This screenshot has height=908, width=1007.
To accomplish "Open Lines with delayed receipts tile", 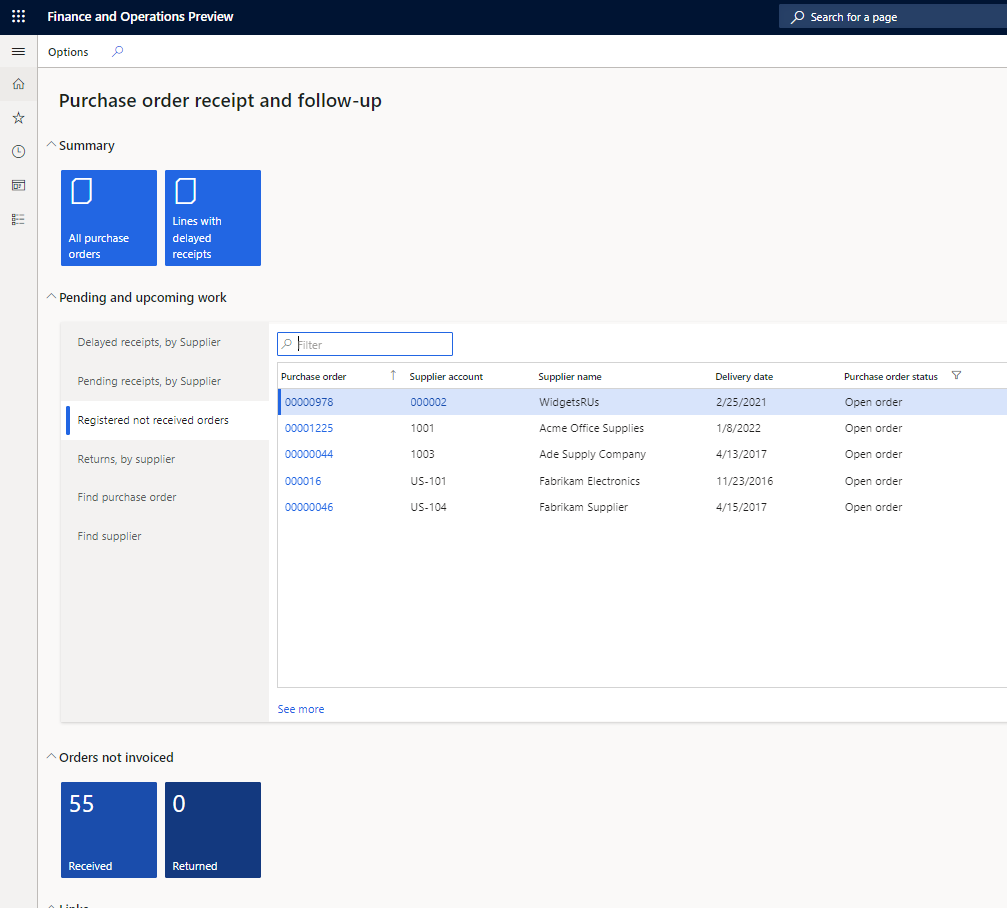I will click(x=213, y=218).
